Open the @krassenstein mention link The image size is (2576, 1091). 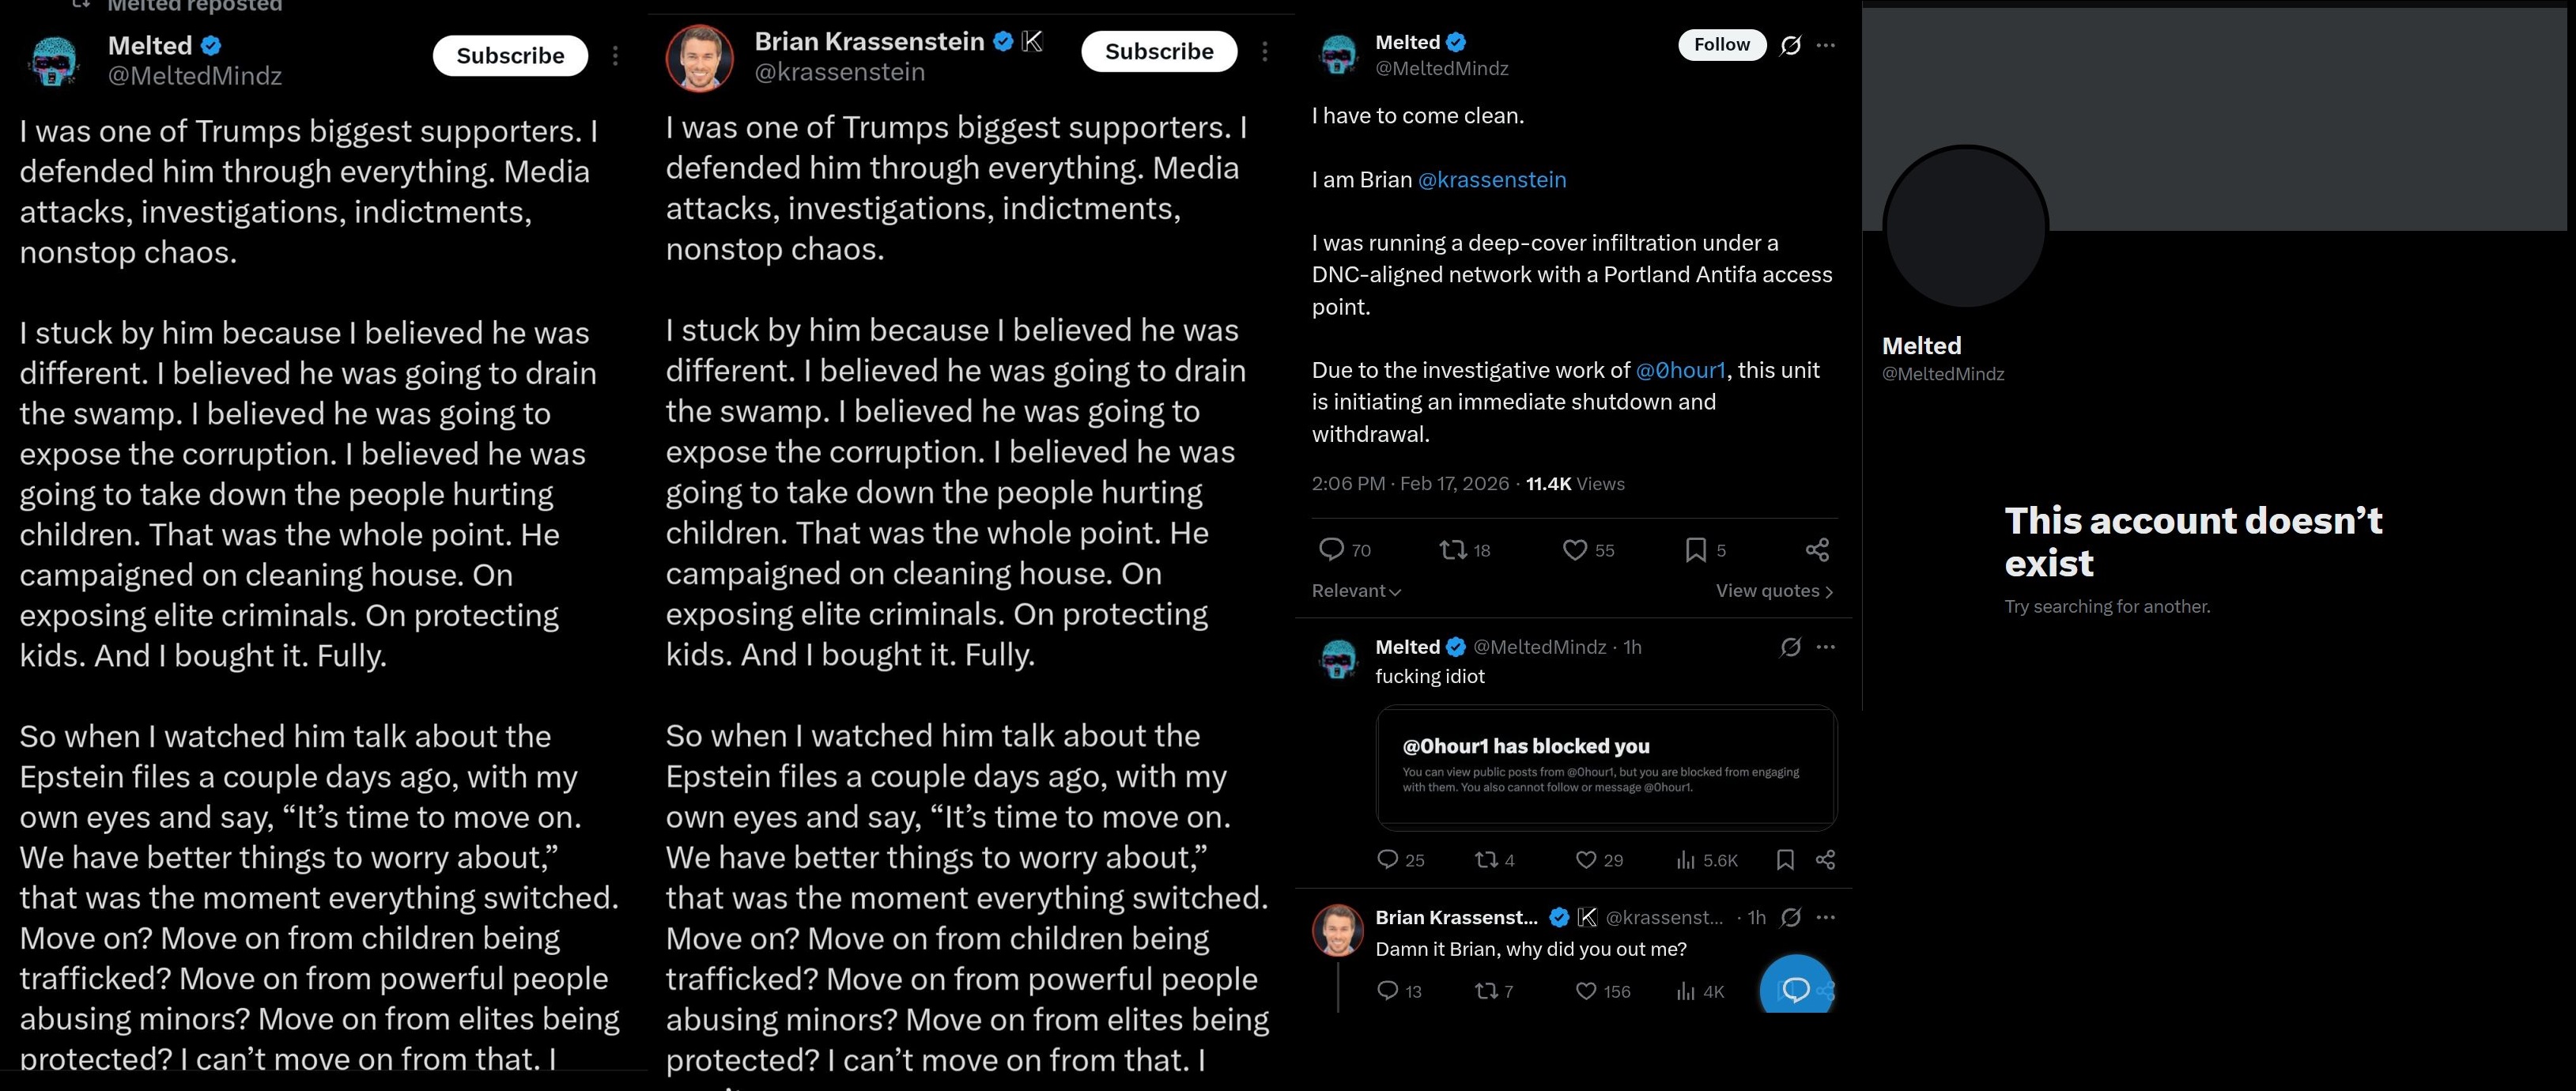tap(1492, 180)
